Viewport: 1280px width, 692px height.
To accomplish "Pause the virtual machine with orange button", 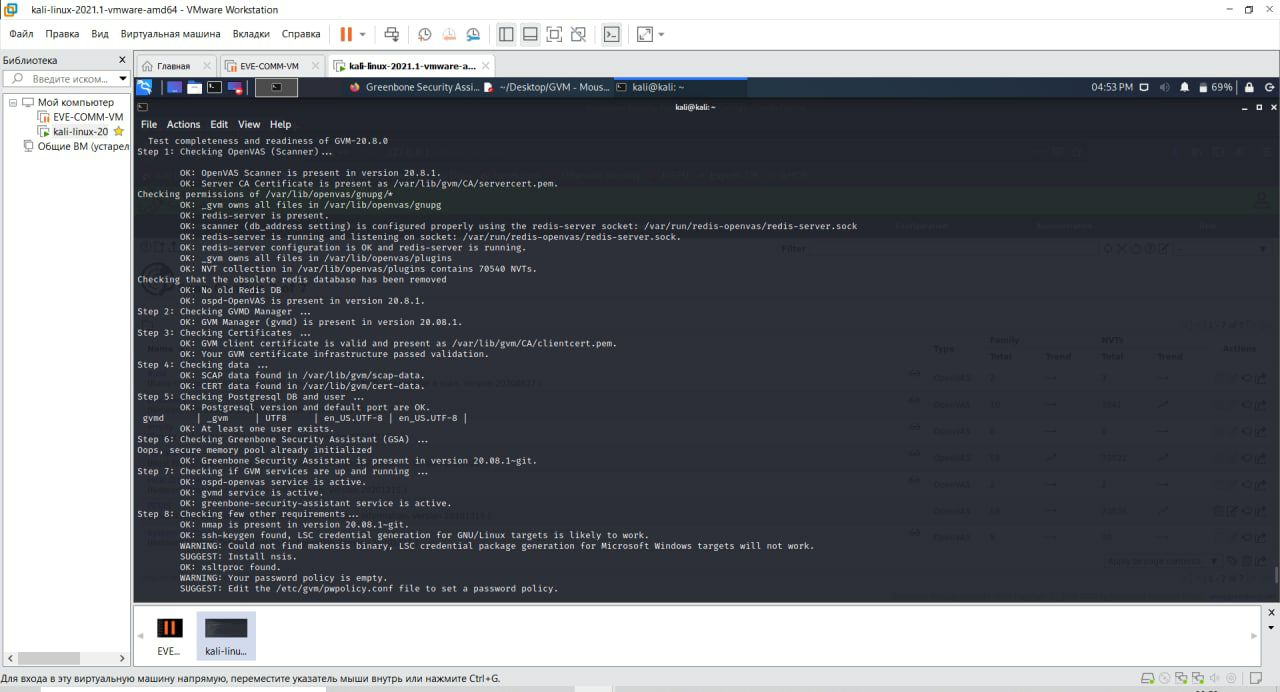I will pos(346,34).
